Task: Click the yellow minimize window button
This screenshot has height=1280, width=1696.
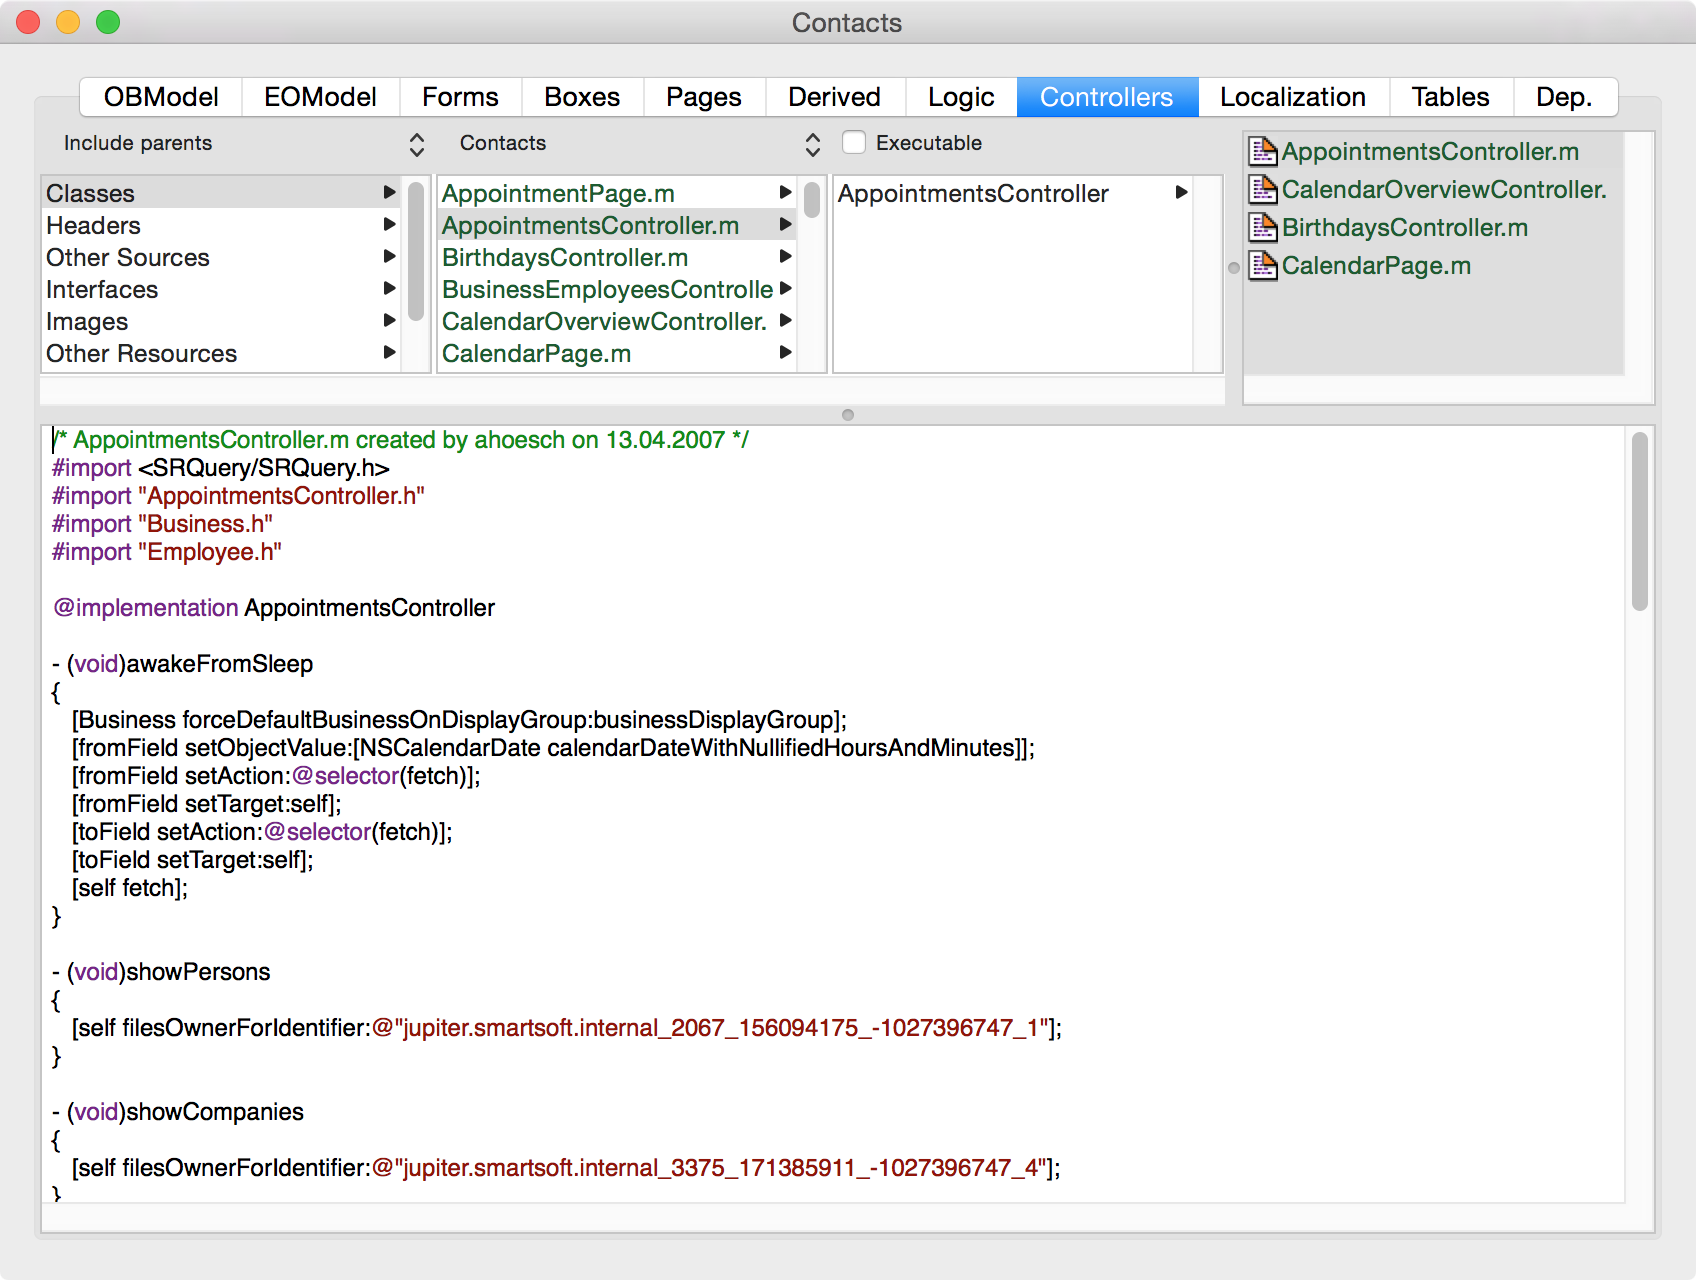Action: [x=68, y=22]
